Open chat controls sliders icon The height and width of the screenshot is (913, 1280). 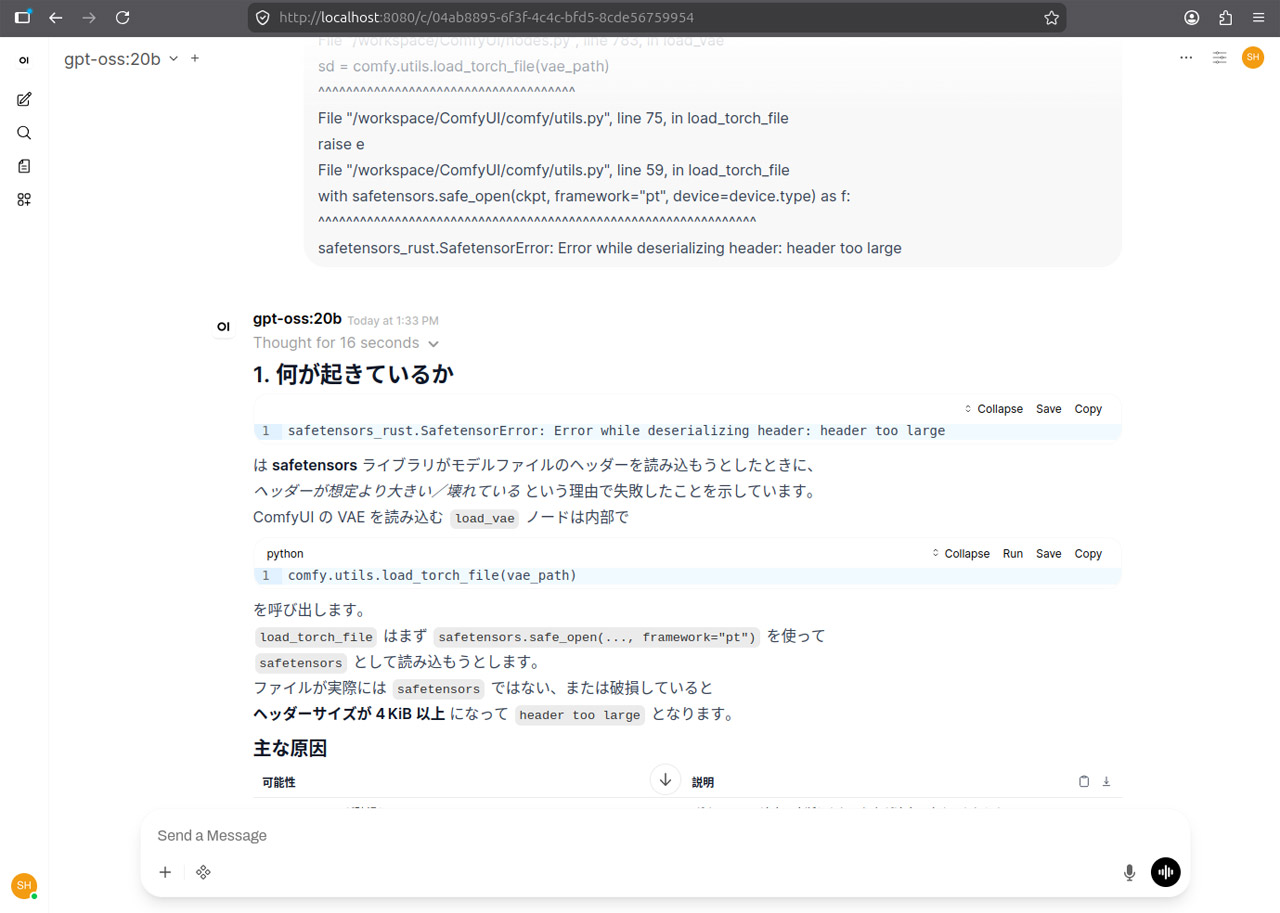[1220, 58]
